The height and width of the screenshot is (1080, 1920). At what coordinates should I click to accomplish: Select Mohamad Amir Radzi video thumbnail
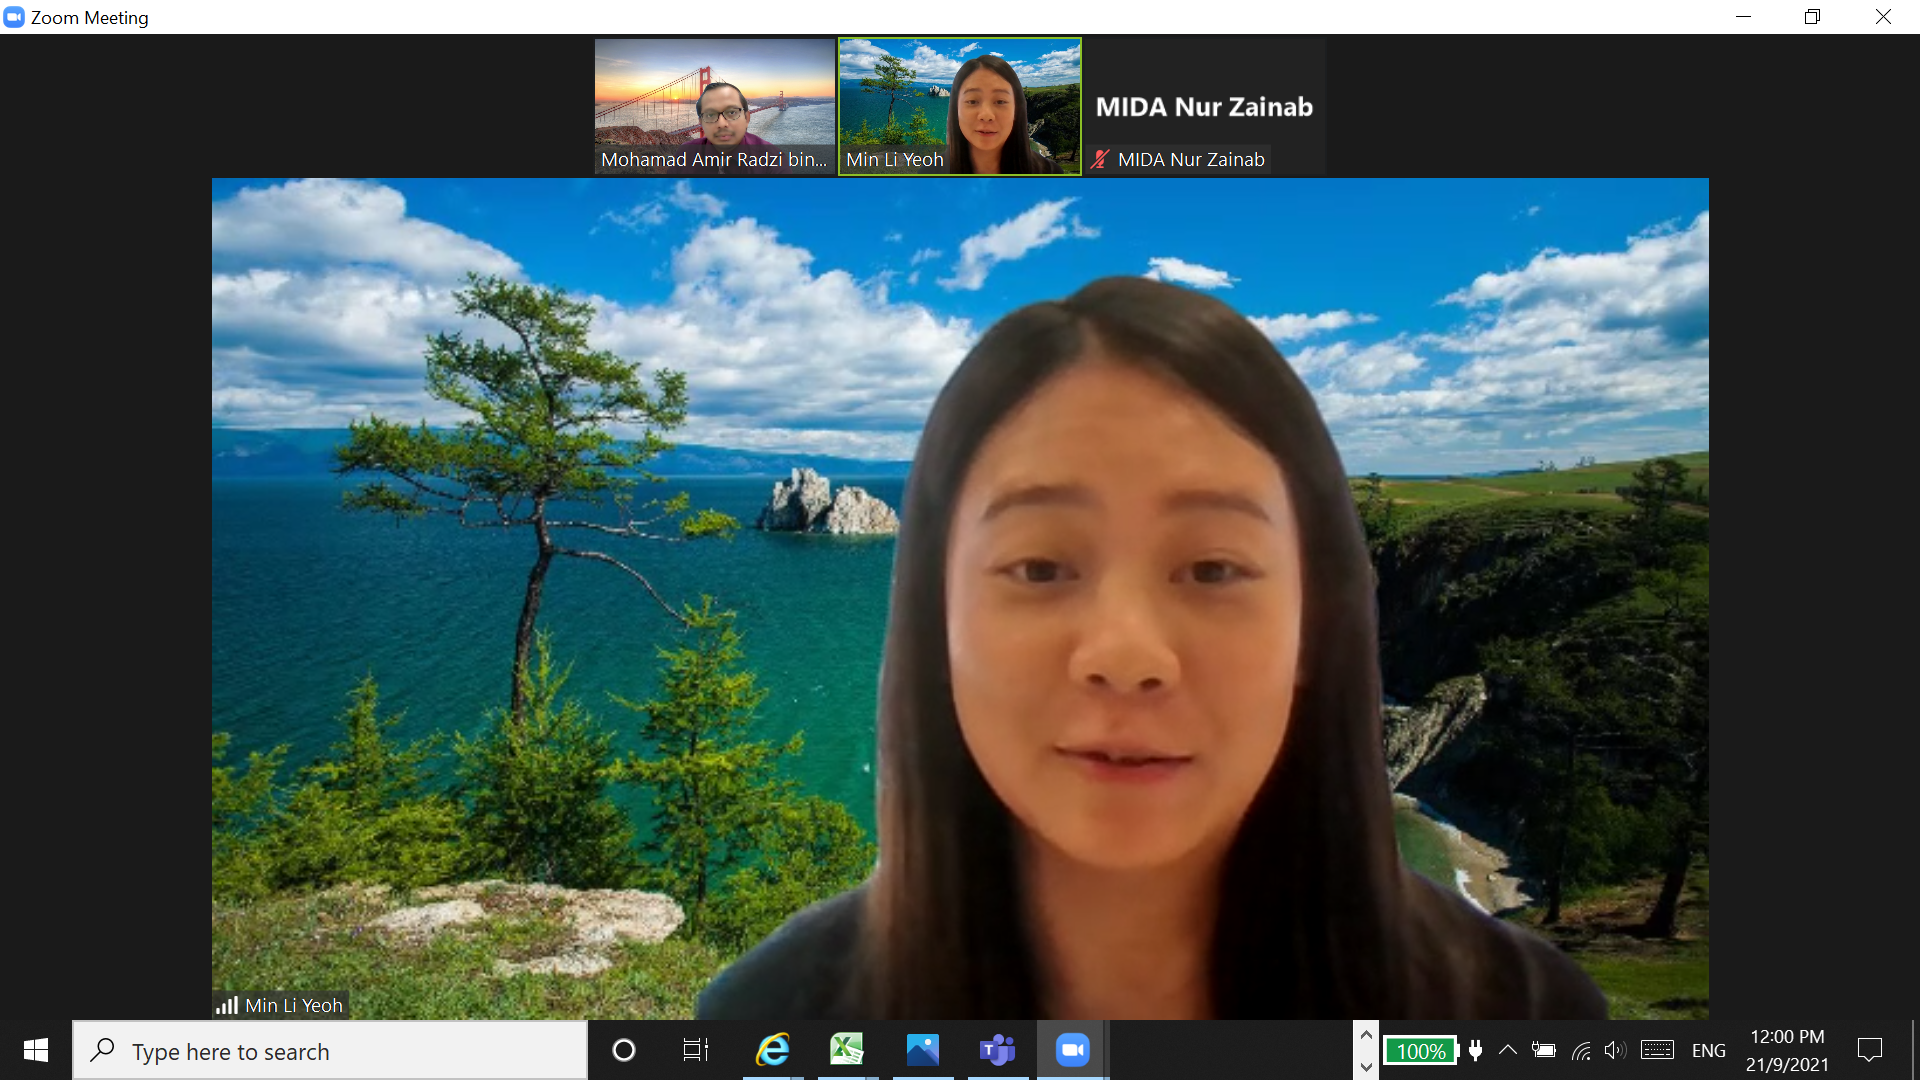tap(715, 106)
